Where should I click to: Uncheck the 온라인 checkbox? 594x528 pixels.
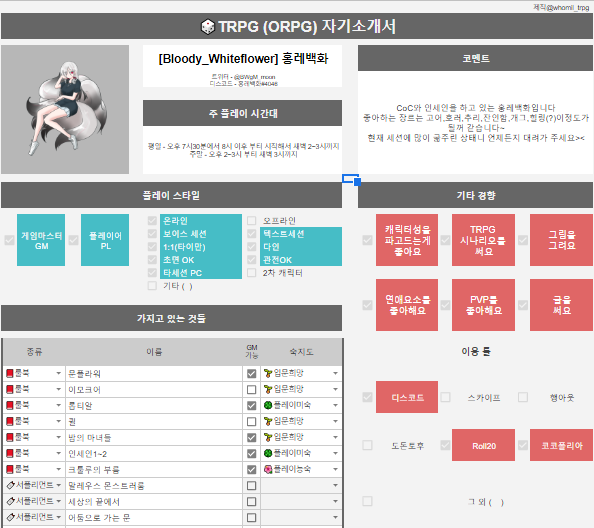coord(152,220)
